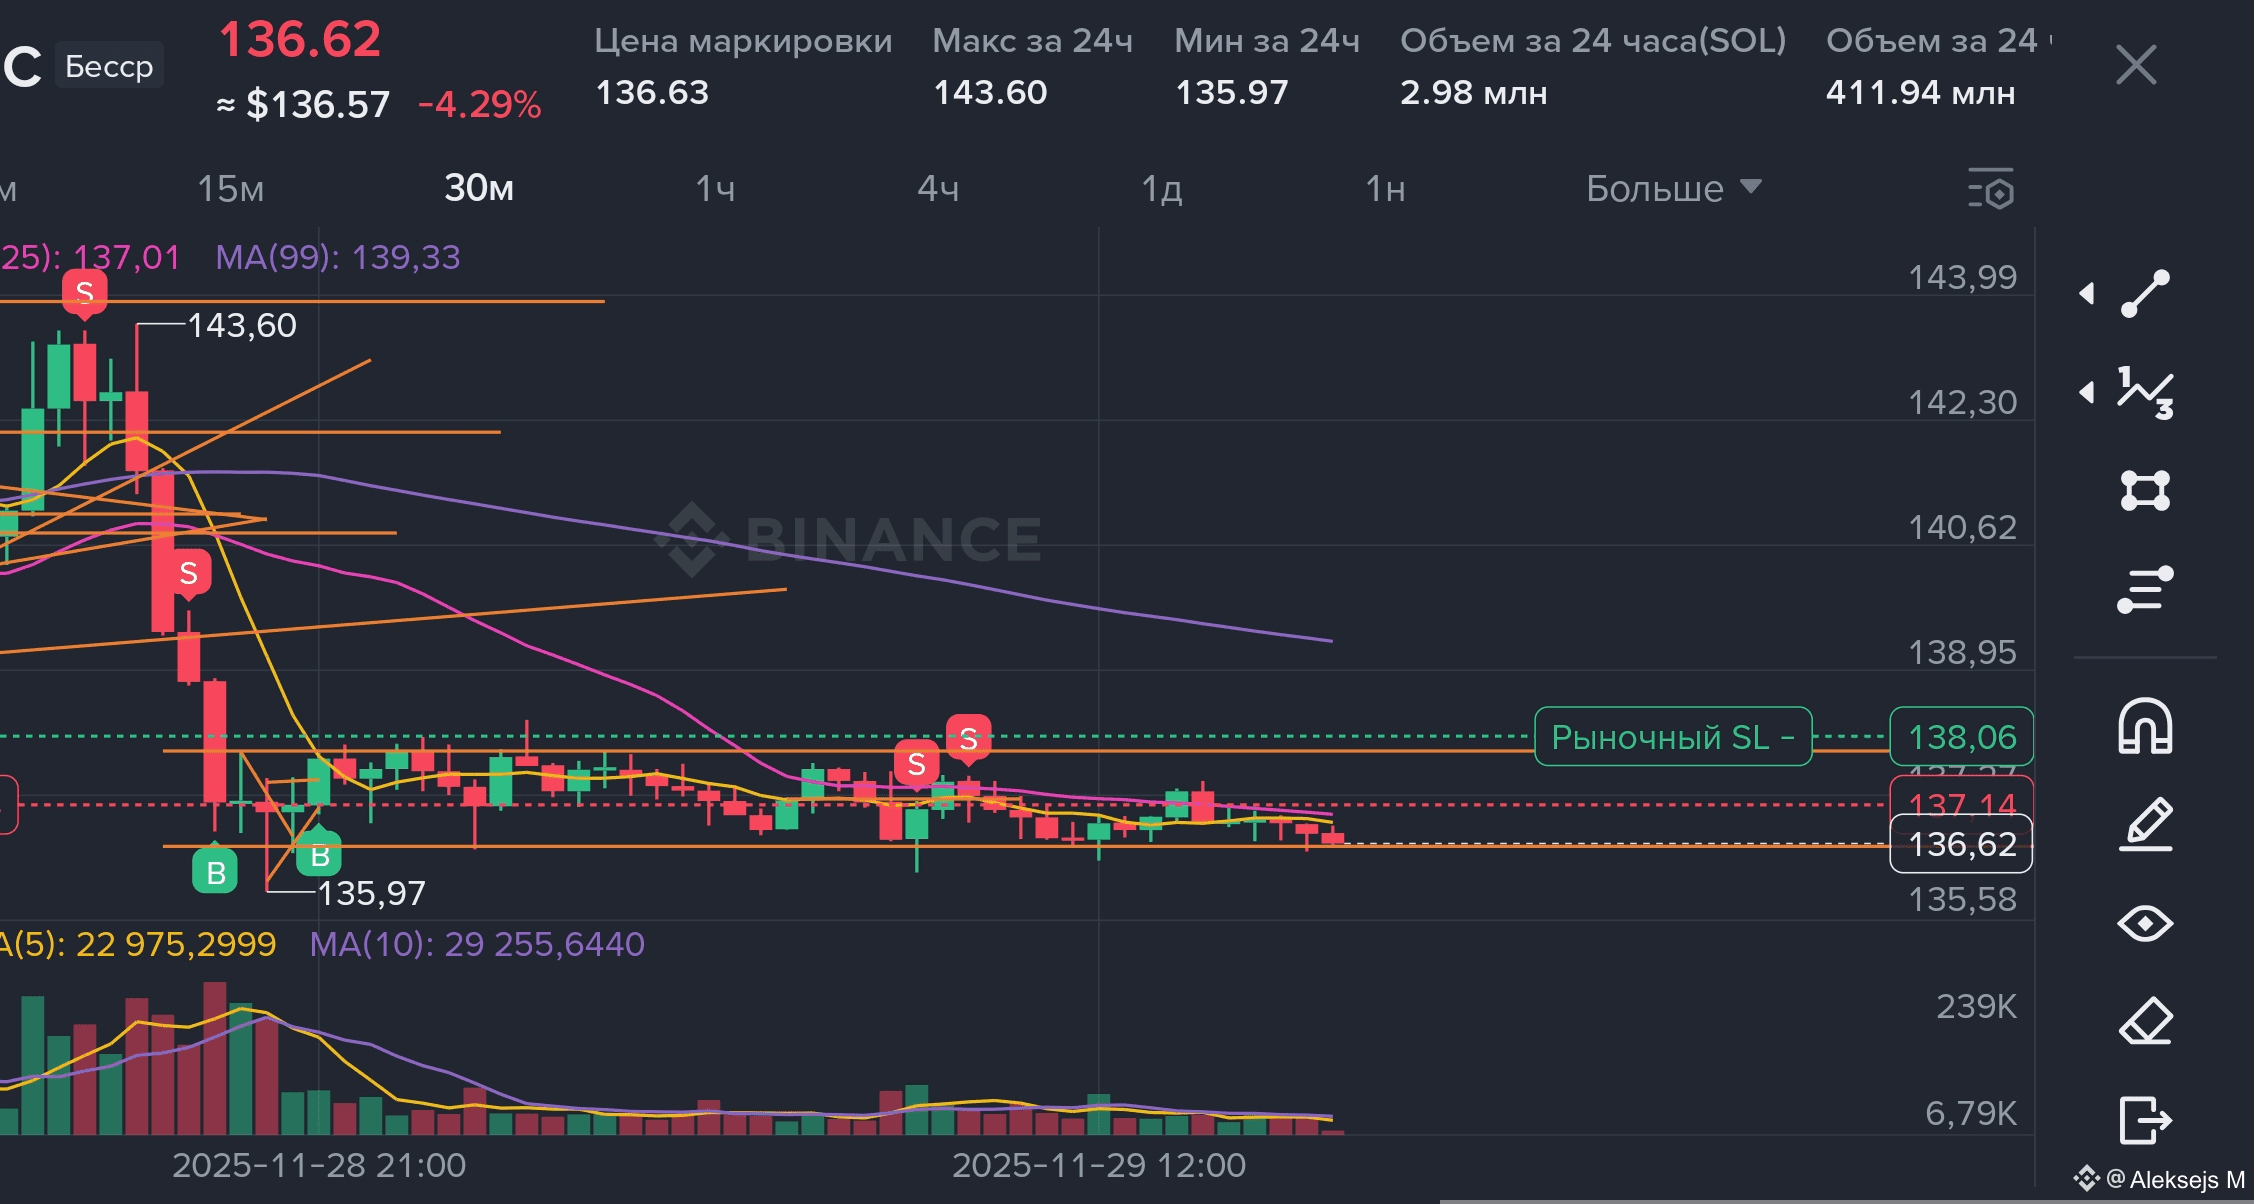Expand the wave pattern submenu arrow

2087,392
